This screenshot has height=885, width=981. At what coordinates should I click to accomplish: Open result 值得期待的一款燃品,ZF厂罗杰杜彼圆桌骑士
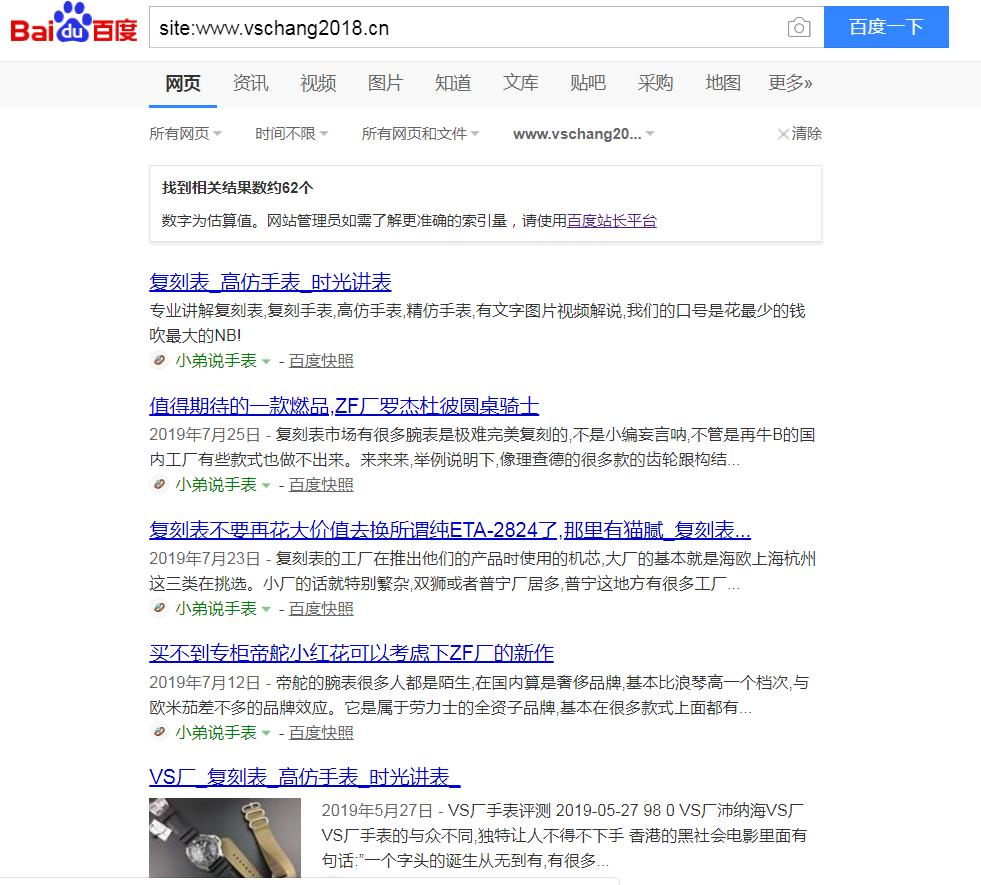344,406
